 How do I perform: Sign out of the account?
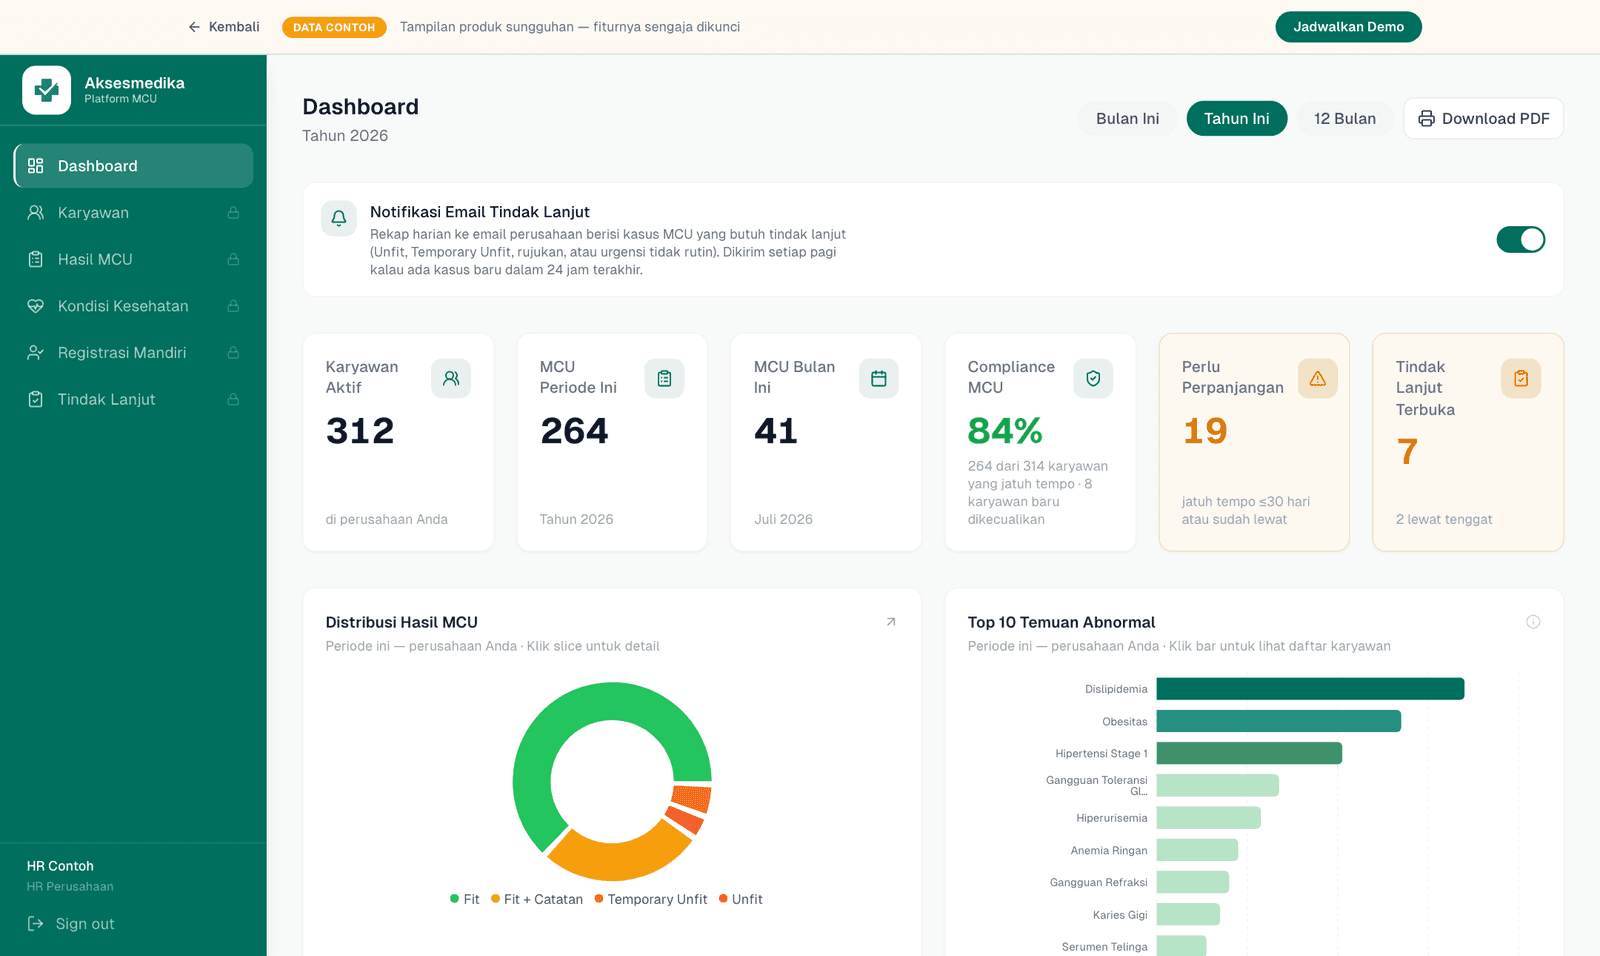coord(71,924)
